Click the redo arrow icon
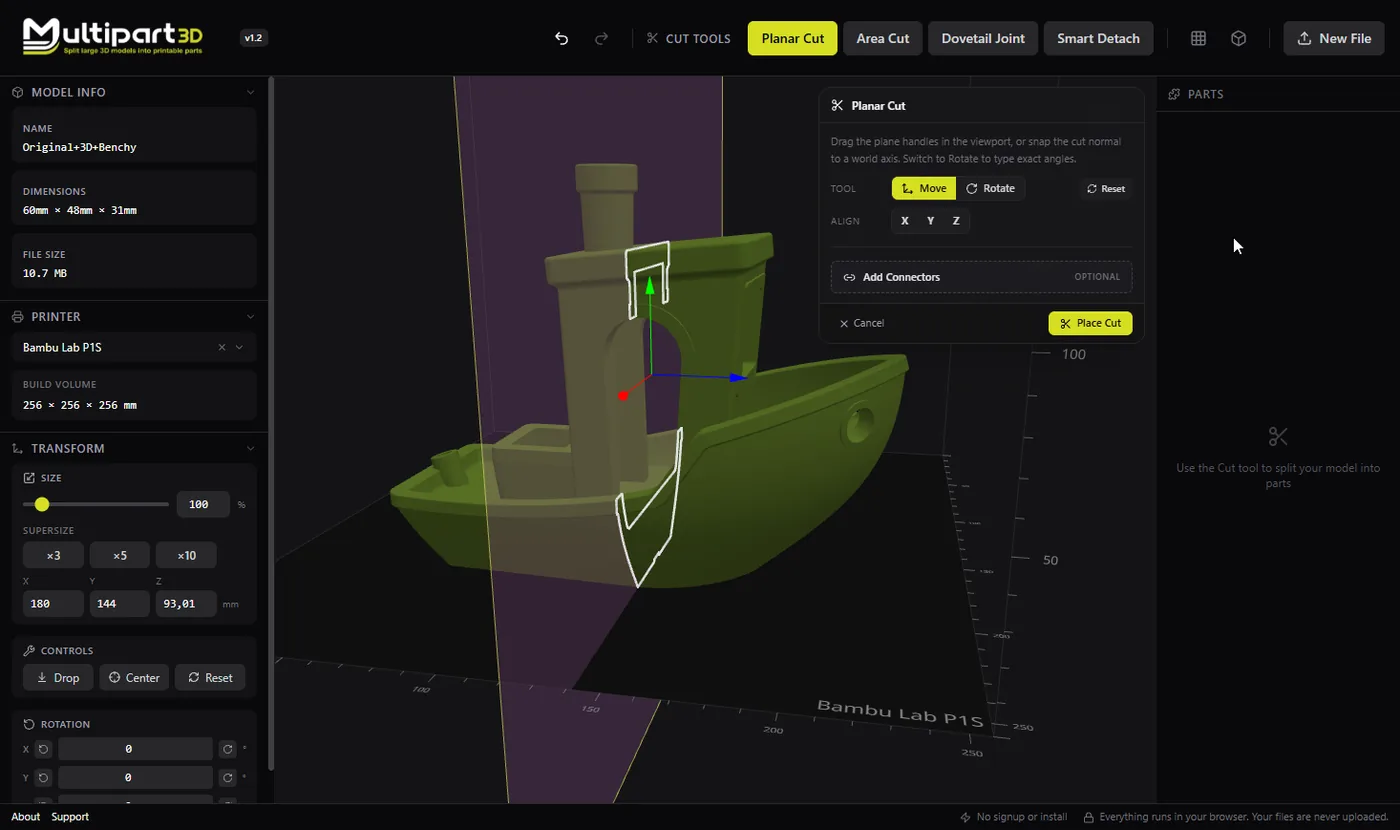This screenshot has width=1400, height=830. 602,39
